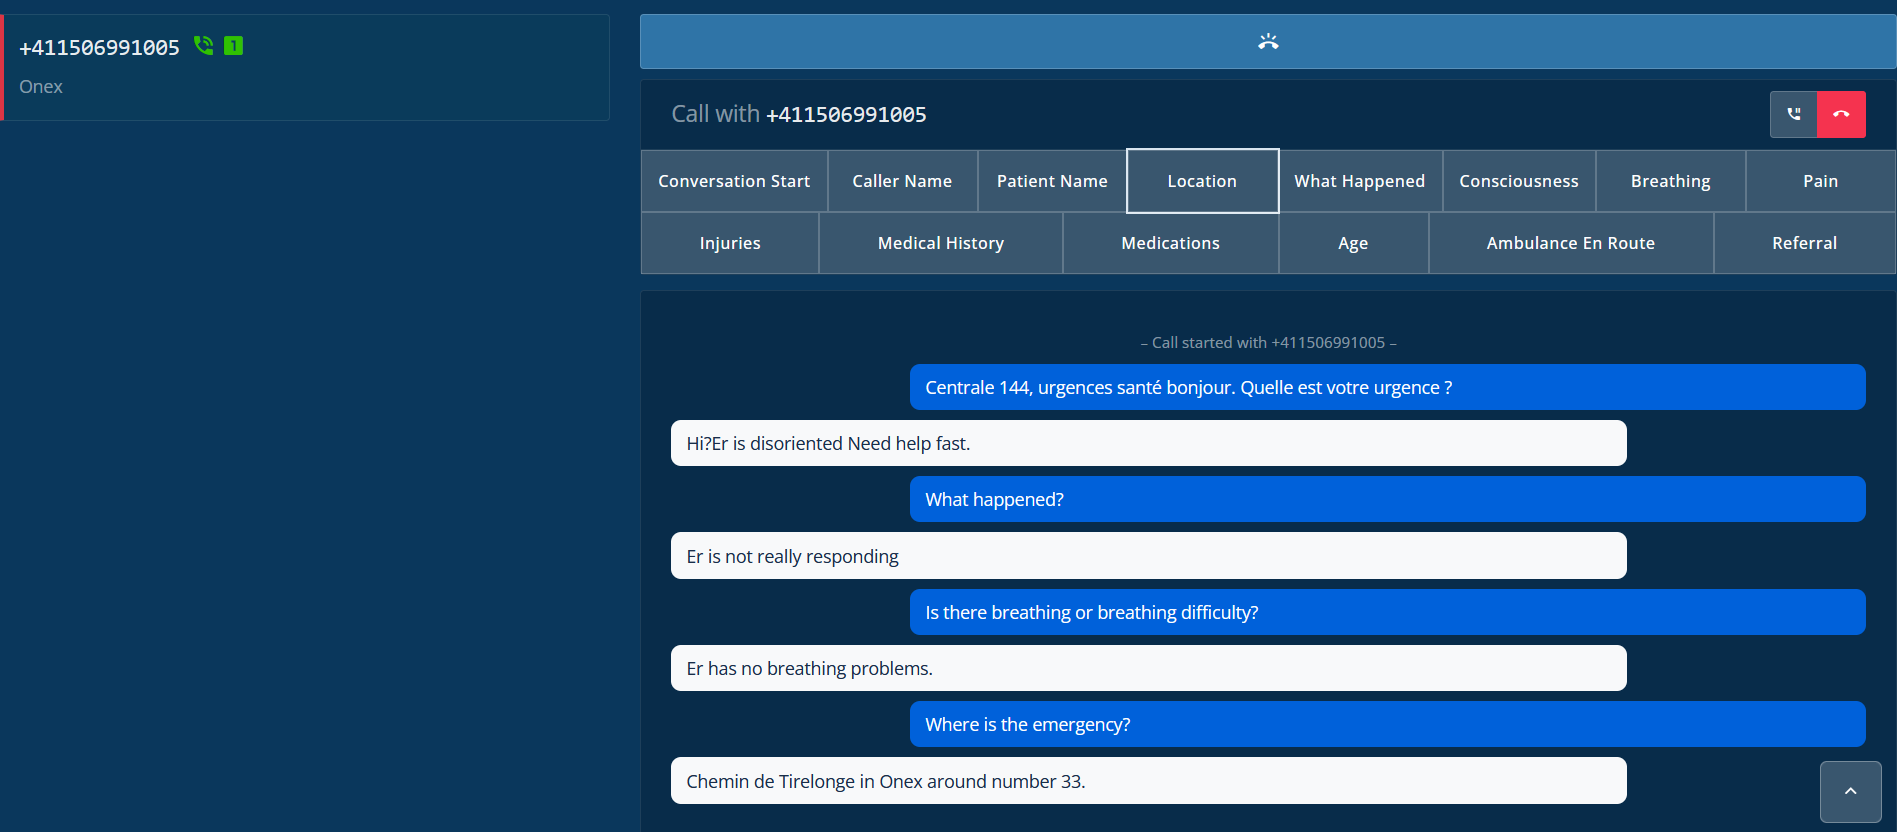Image resolution: width=1897 pixels, height=832 pixels.
Task: Click the 'Er has no breathing problems.' message
Action: [1148, 668]
